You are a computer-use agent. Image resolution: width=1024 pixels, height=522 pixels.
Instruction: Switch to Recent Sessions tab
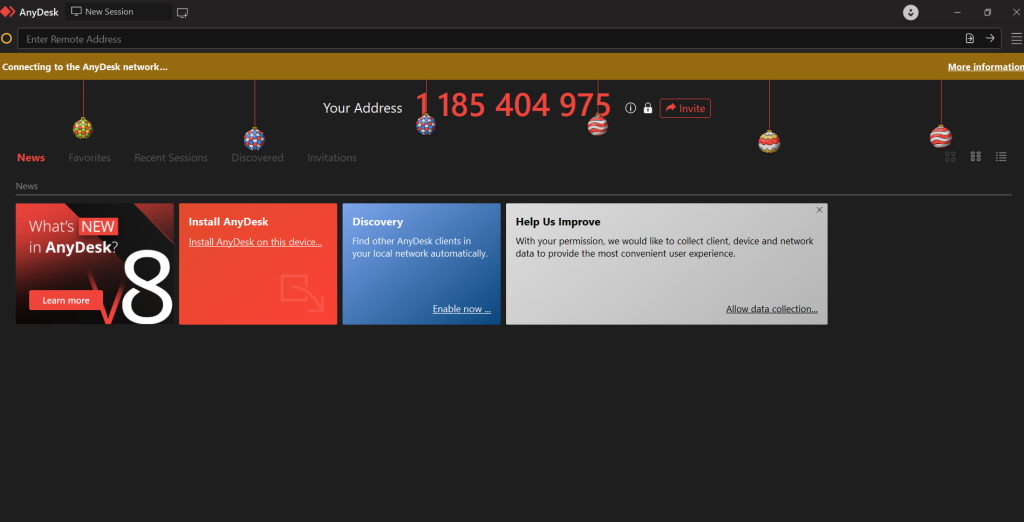pyautogui.click(x=171, y=158)
